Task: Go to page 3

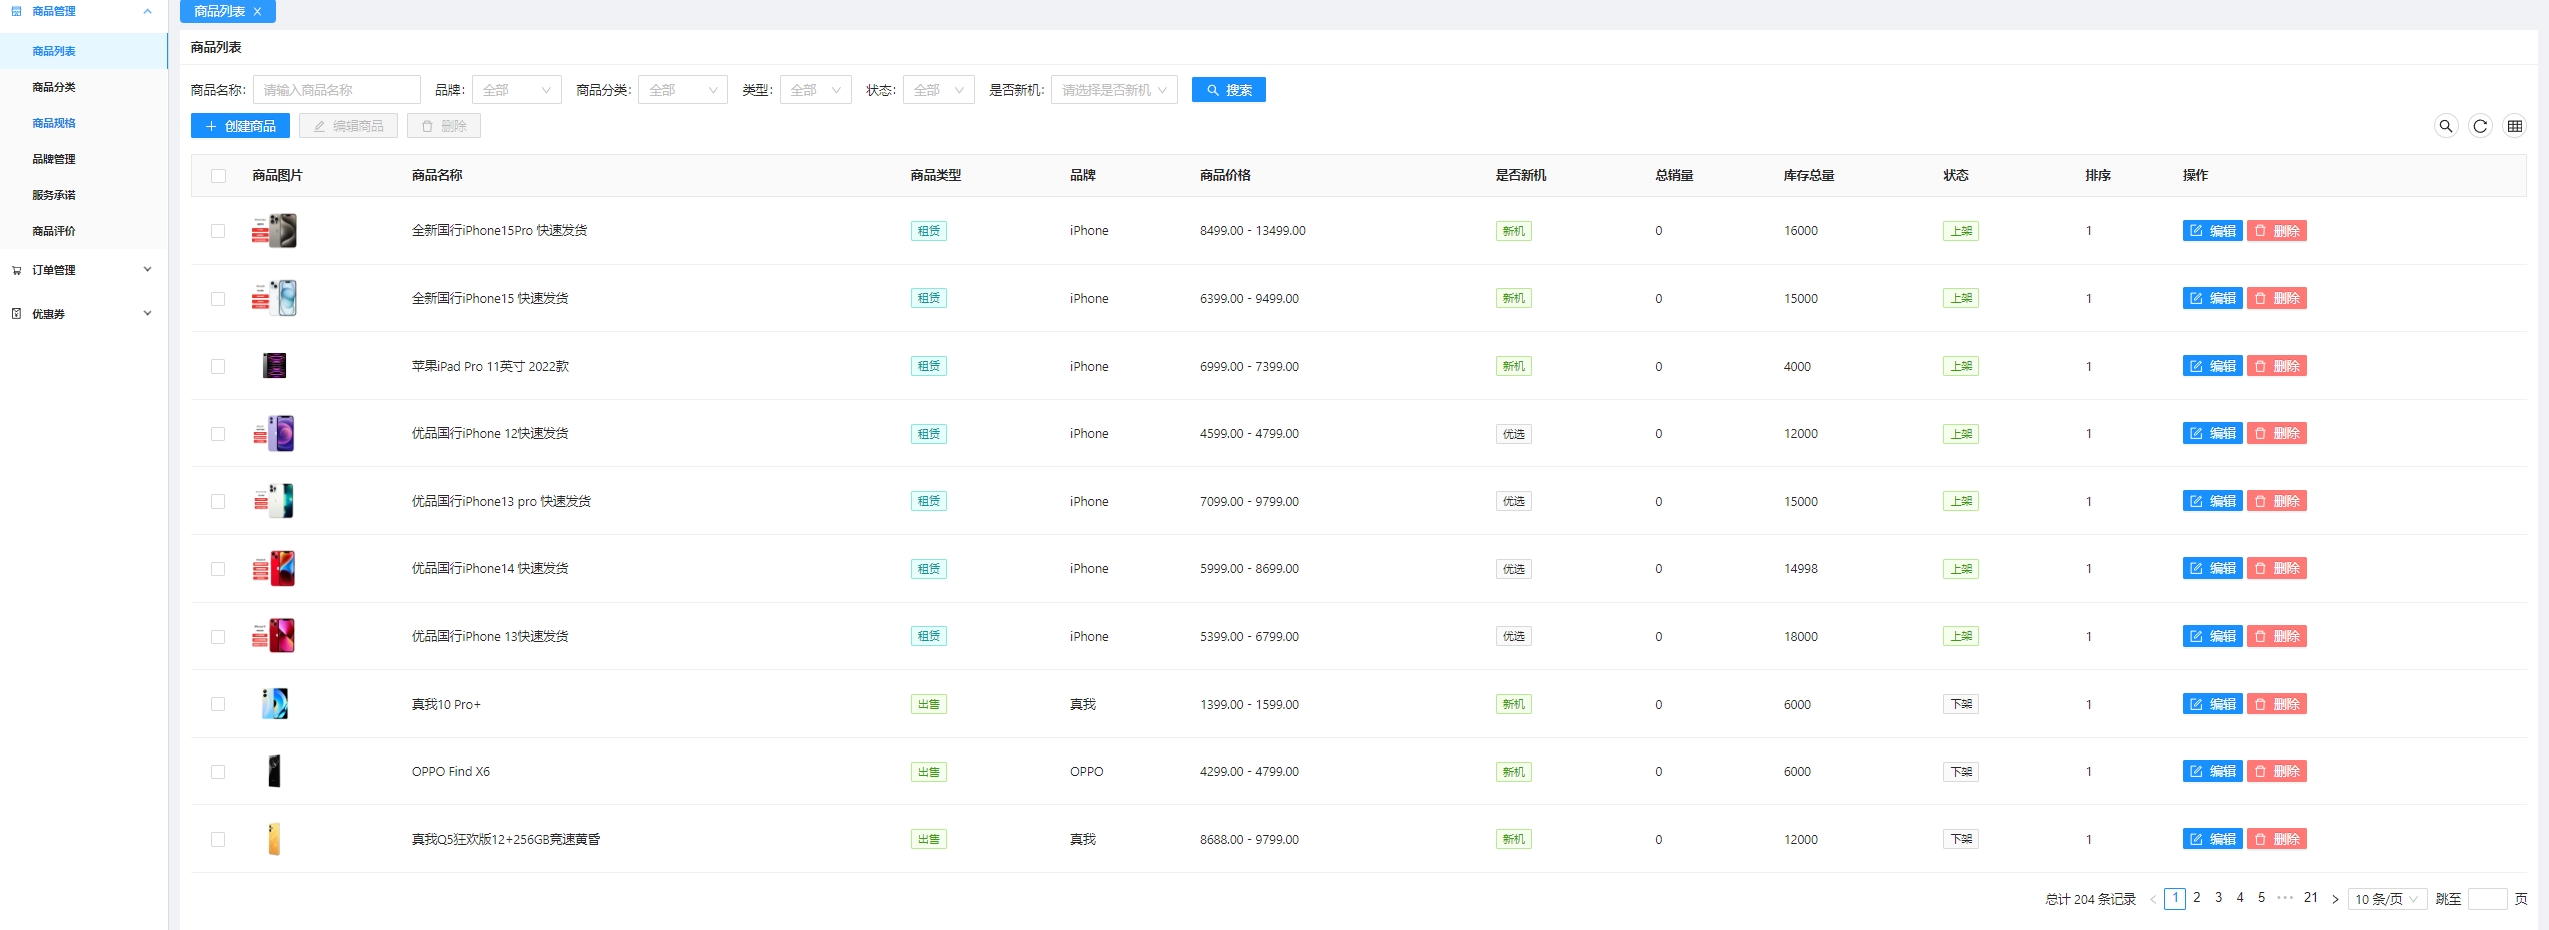Action: [x=2218, y=898]
